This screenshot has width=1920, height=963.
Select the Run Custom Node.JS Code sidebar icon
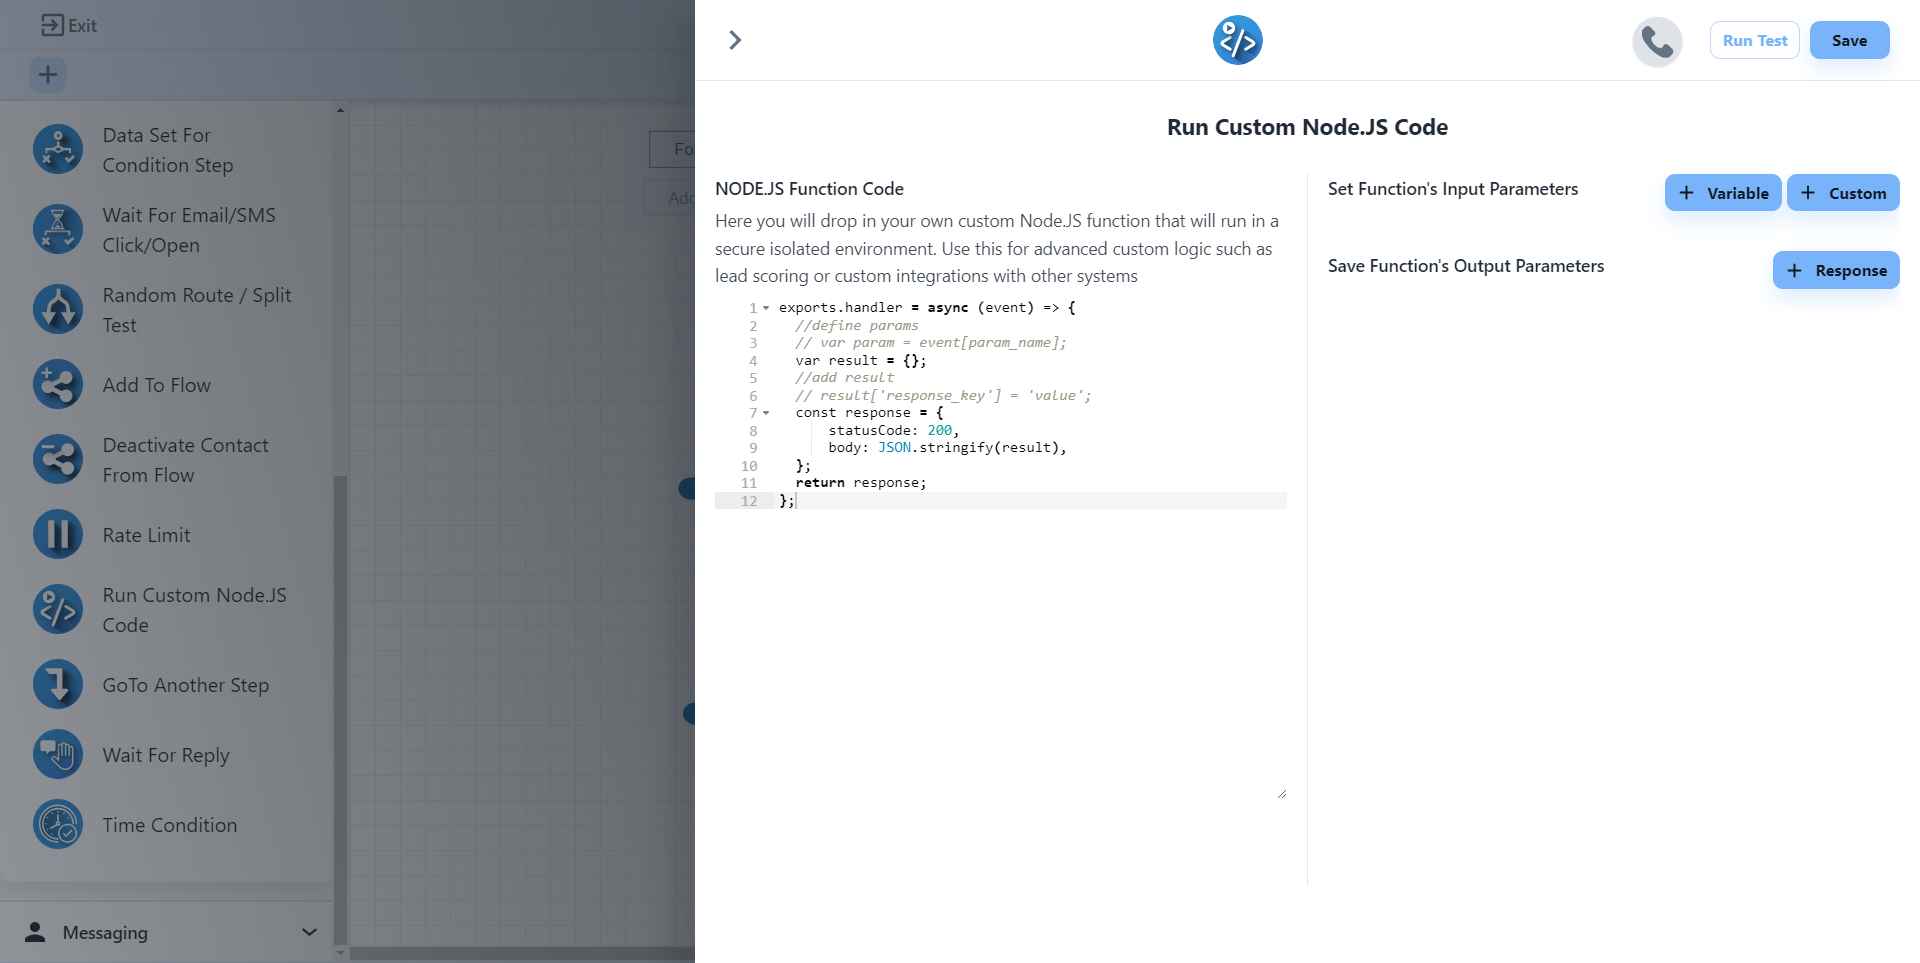point(58,610)
